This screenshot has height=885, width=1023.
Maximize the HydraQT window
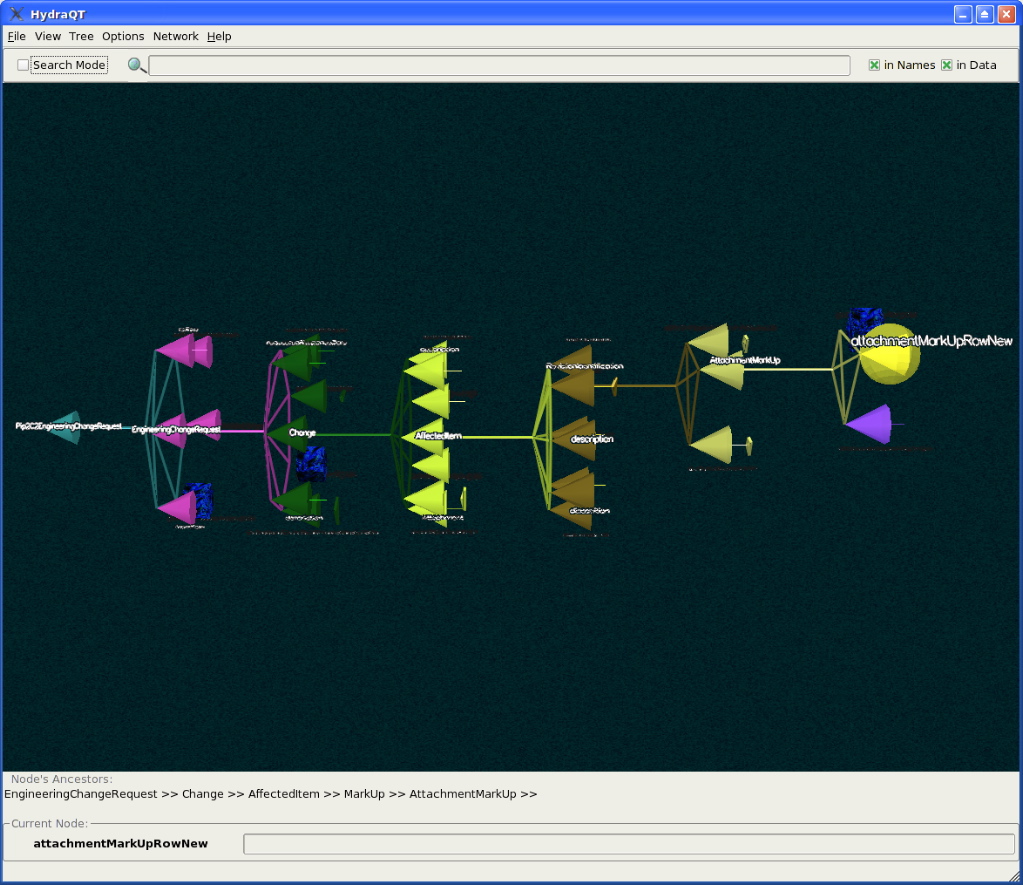985,14
